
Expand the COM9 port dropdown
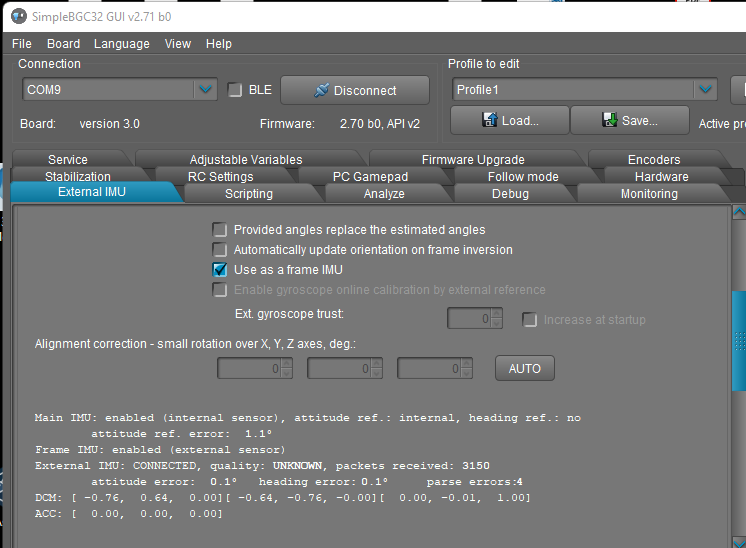tap(206, 89)
